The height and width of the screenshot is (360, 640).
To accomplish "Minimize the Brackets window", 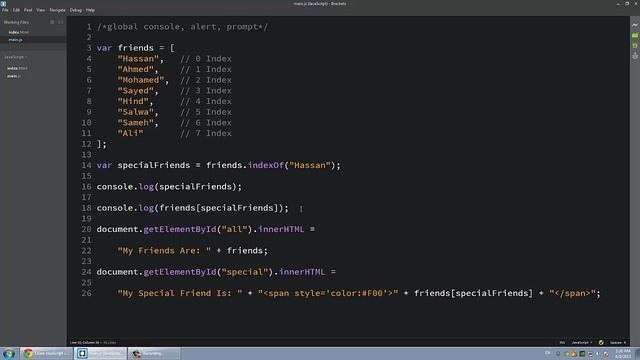I will coord(618,3).
